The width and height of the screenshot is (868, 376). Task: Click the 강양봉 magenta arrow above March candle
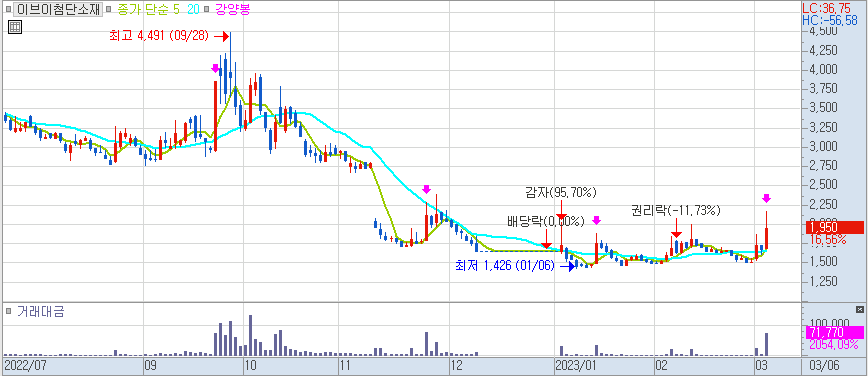tap(766, 198)
